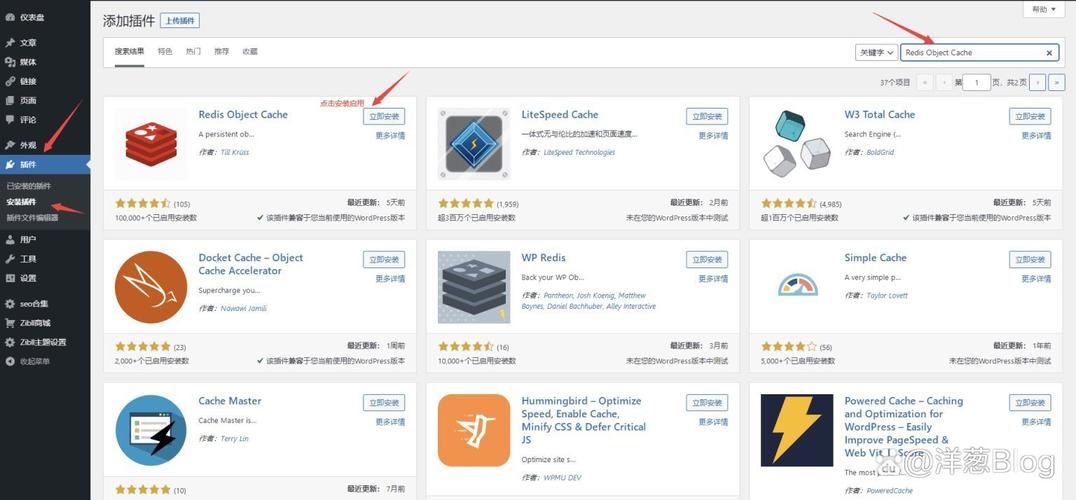1076x500 pixels.
Task: Click the Settings (设置) sidebar icon
Action: click(x=10, y=278)
